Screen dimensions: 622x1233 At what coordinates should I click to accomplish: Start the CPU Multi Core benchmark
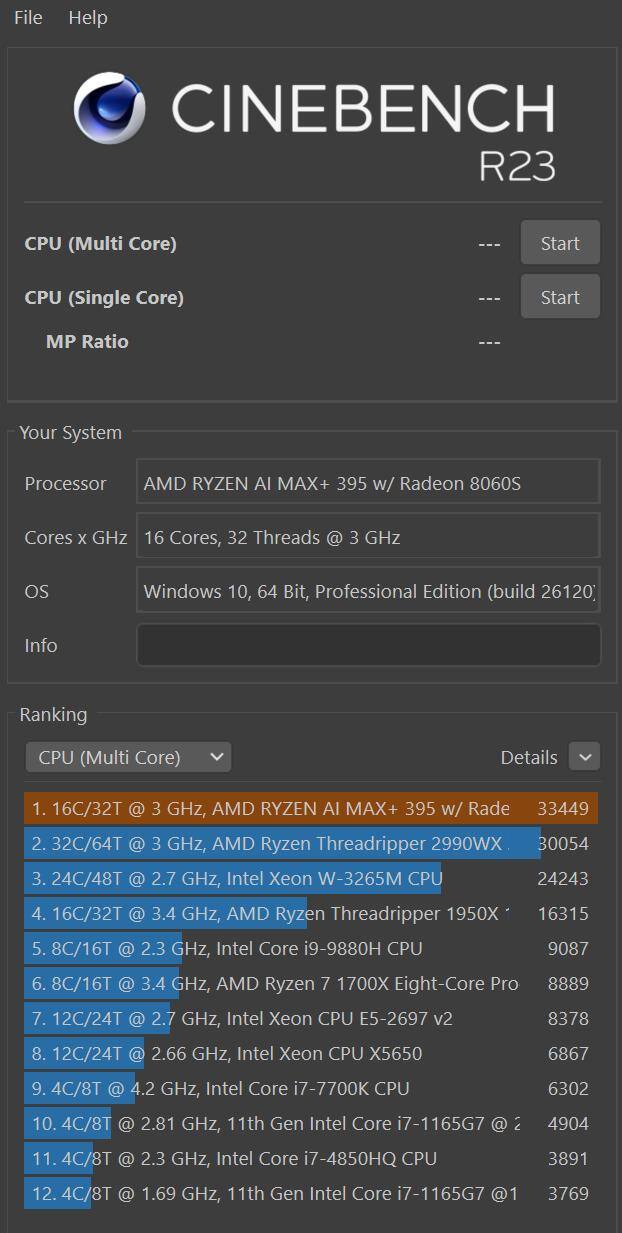click(x=560, y=243)
